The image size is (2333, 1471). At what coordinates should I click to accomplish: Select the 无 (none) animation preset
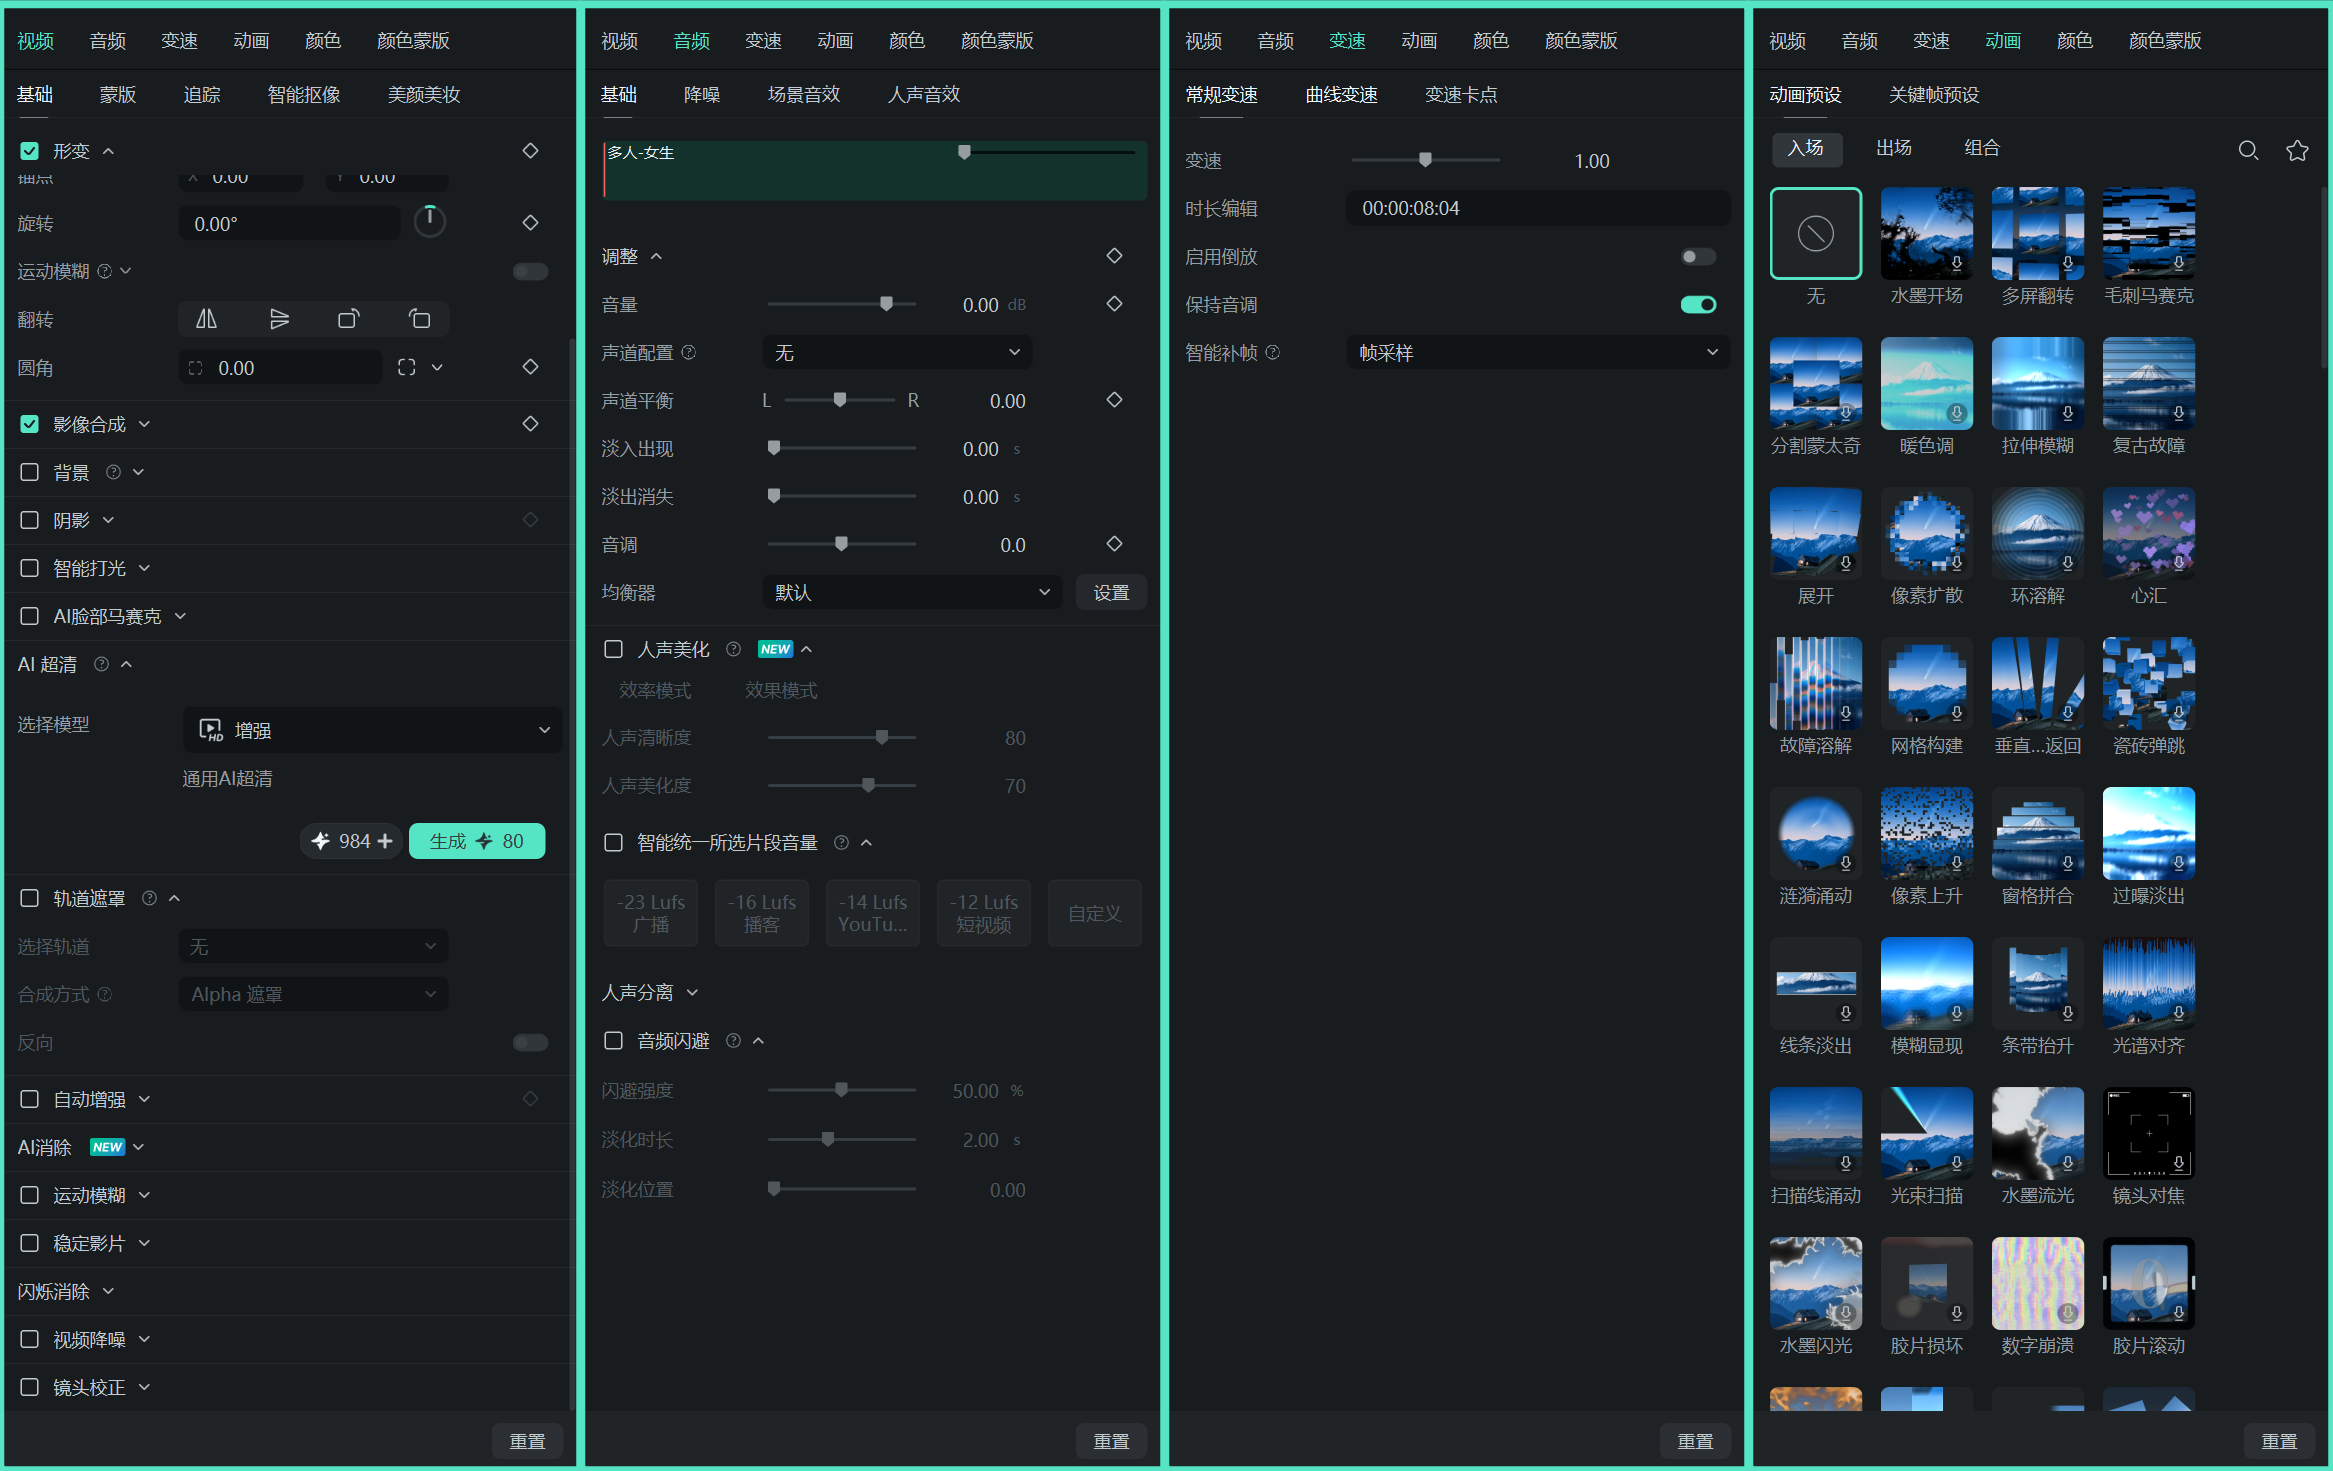point(1815,233)
